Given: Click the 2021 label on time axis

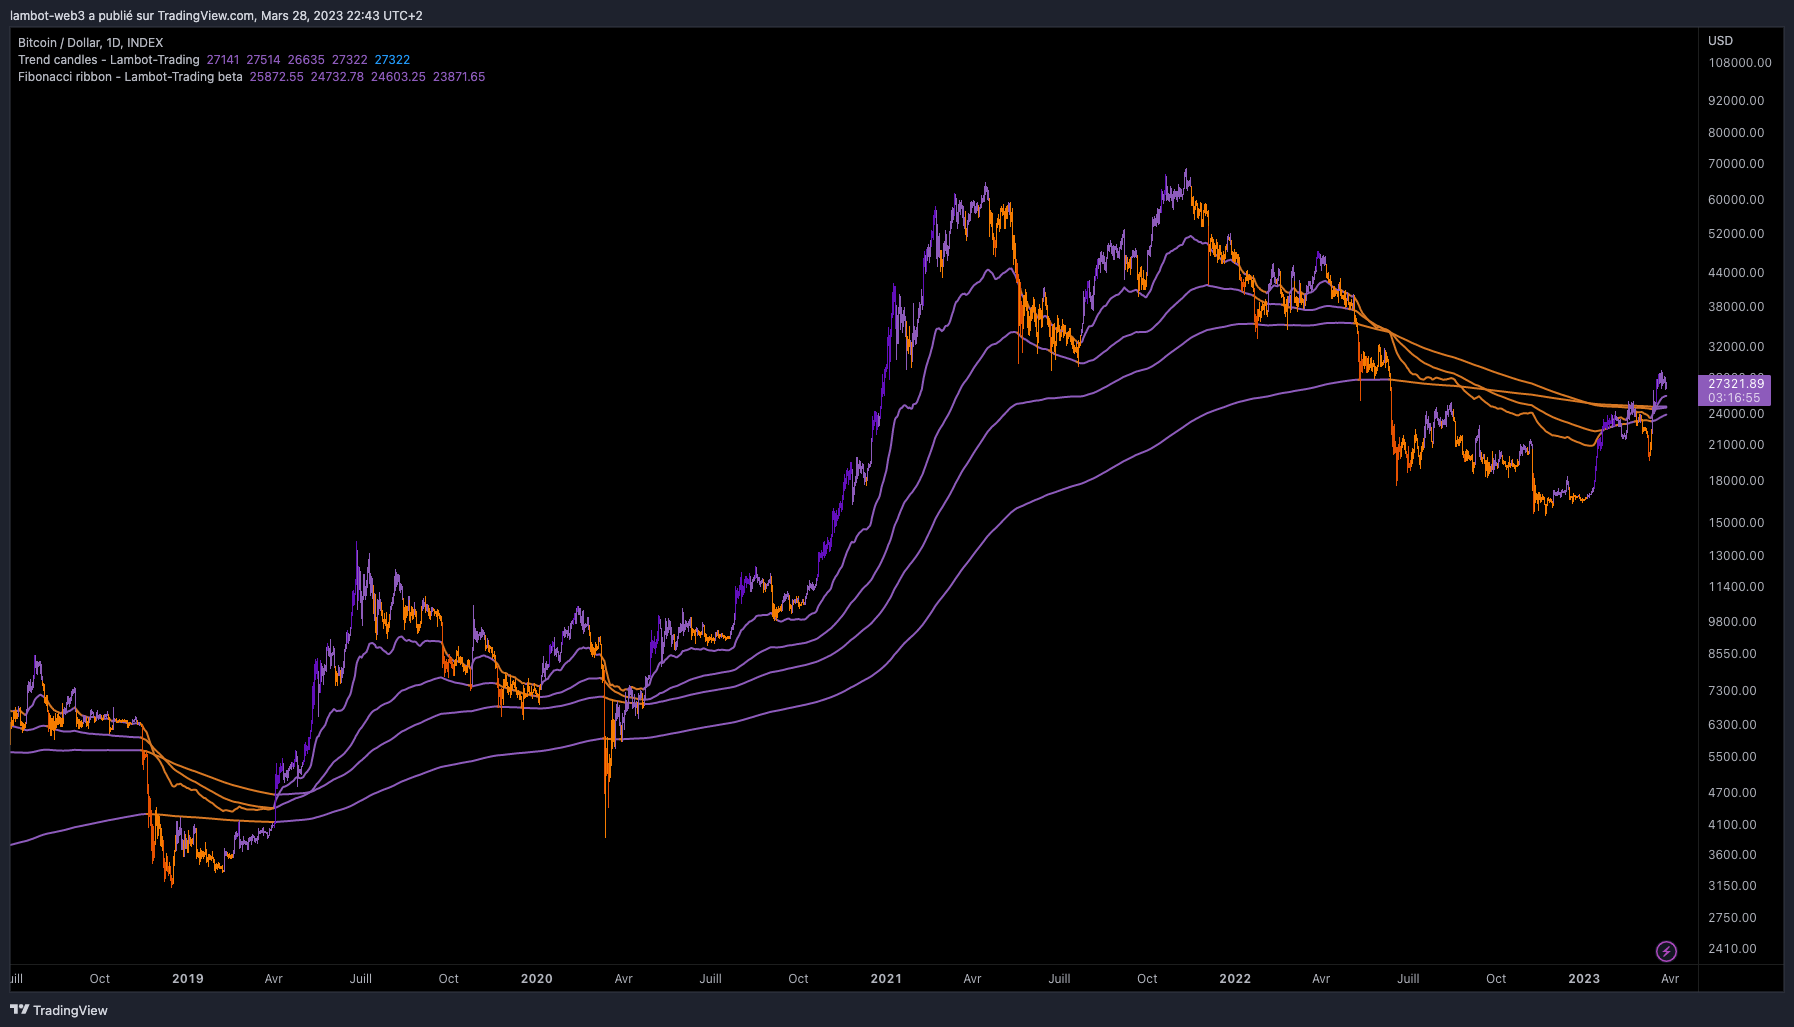Looking at the screenshot, I should [x=886, y=979].
